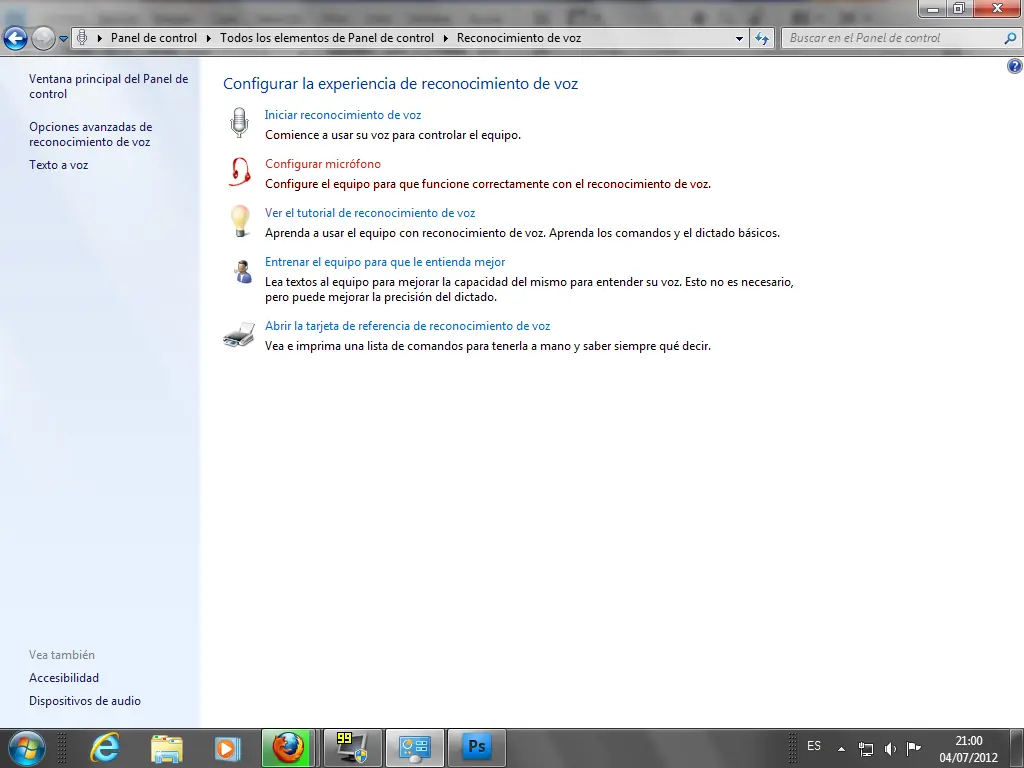Expand the arrow before Reconocimiento de voz breadcrumb

(x=445, y=39)
